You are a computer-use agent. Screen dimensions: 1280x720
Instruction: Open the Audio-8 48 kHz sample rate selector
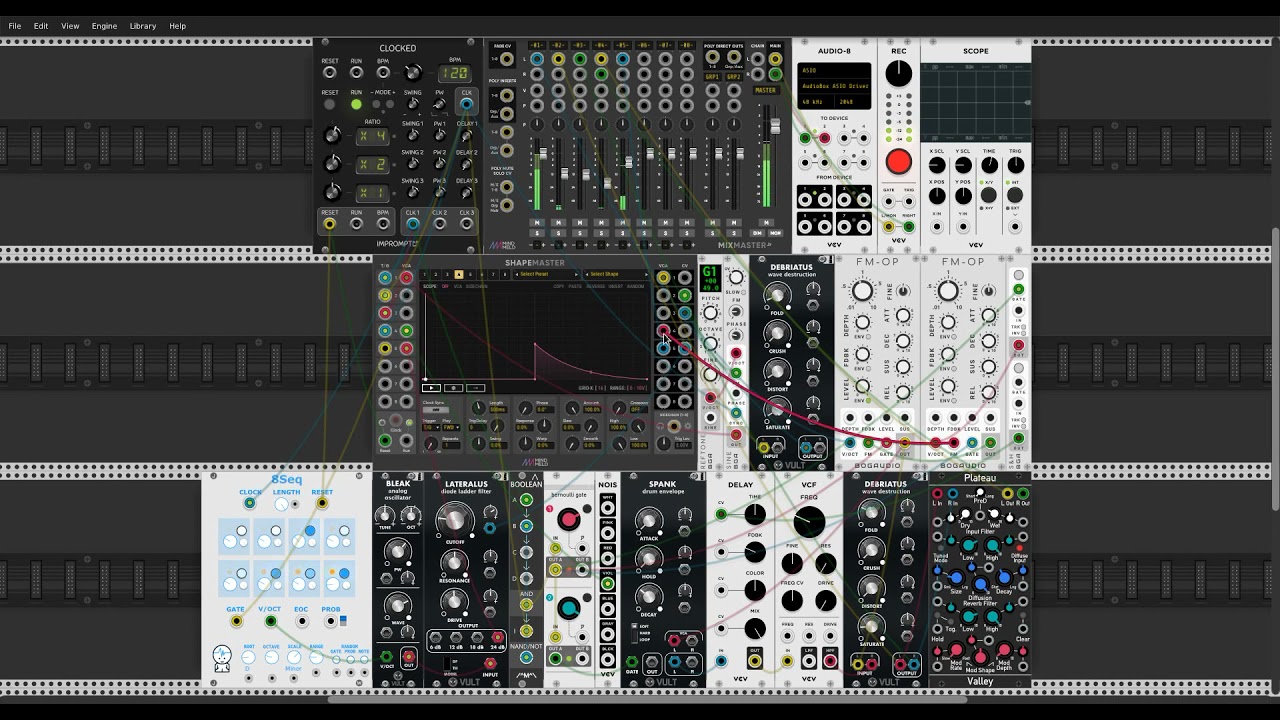tap(816, 102)
